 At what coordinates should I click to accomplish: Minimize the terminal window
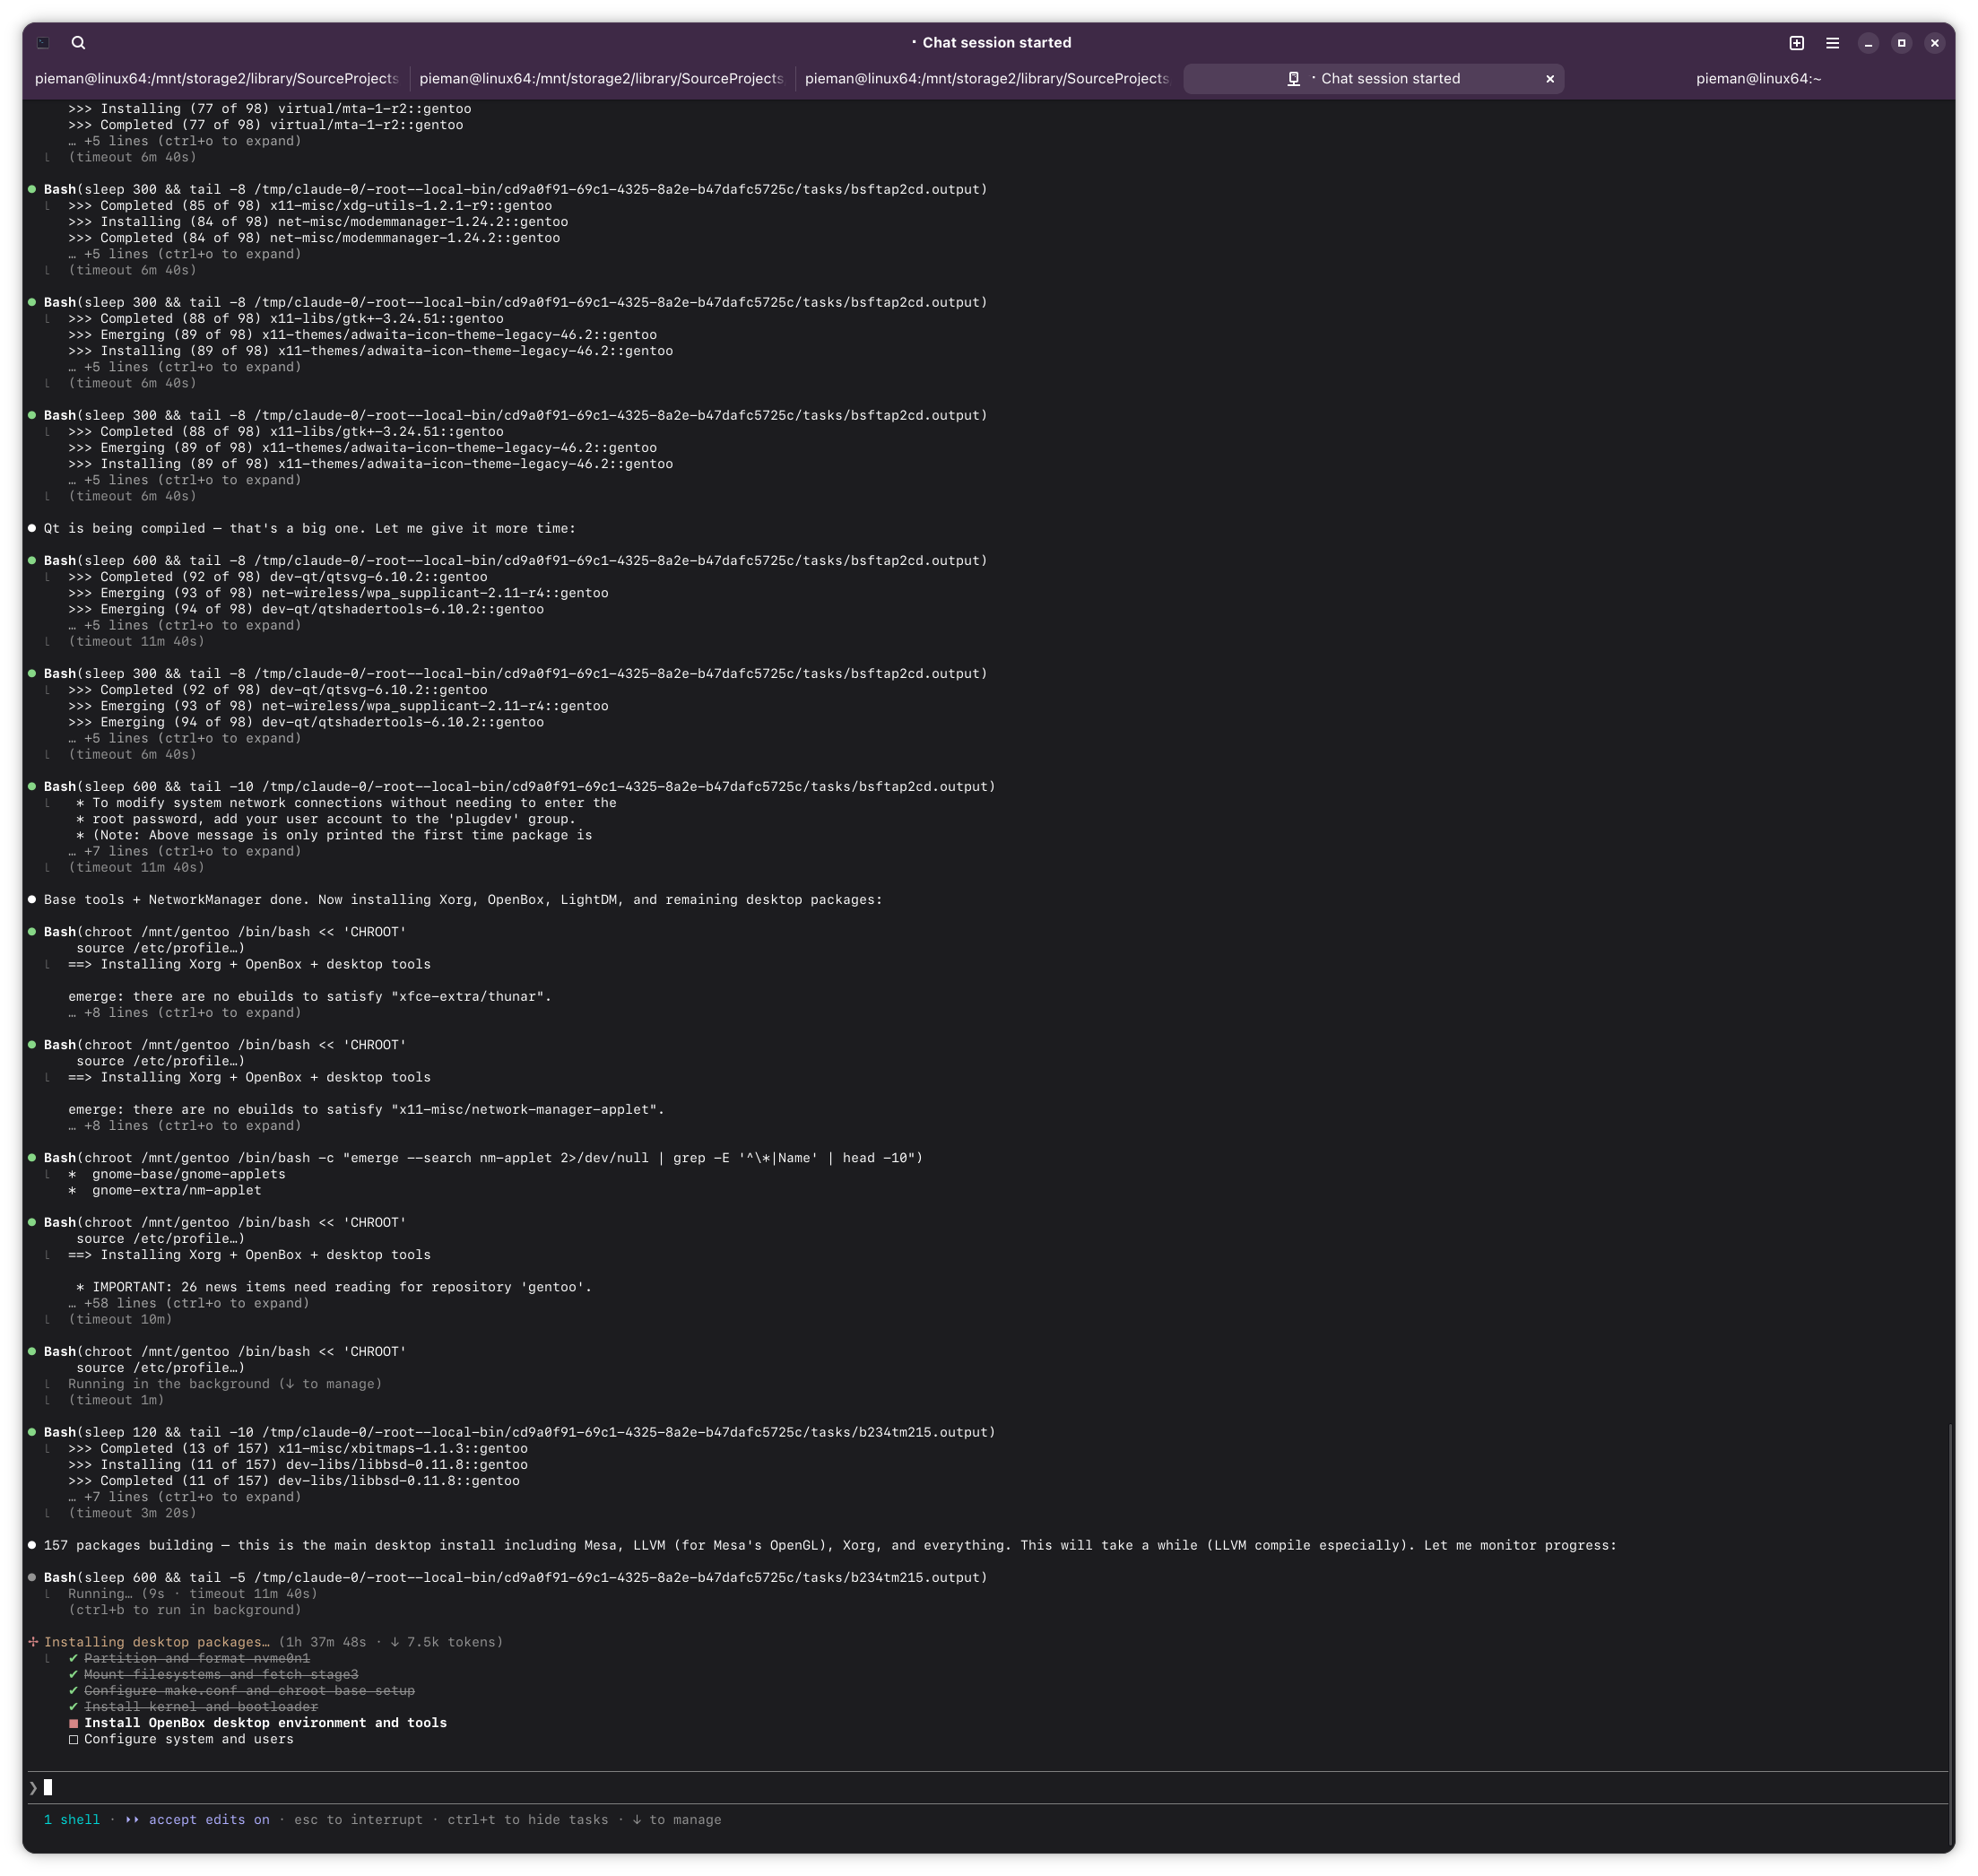1867,43
